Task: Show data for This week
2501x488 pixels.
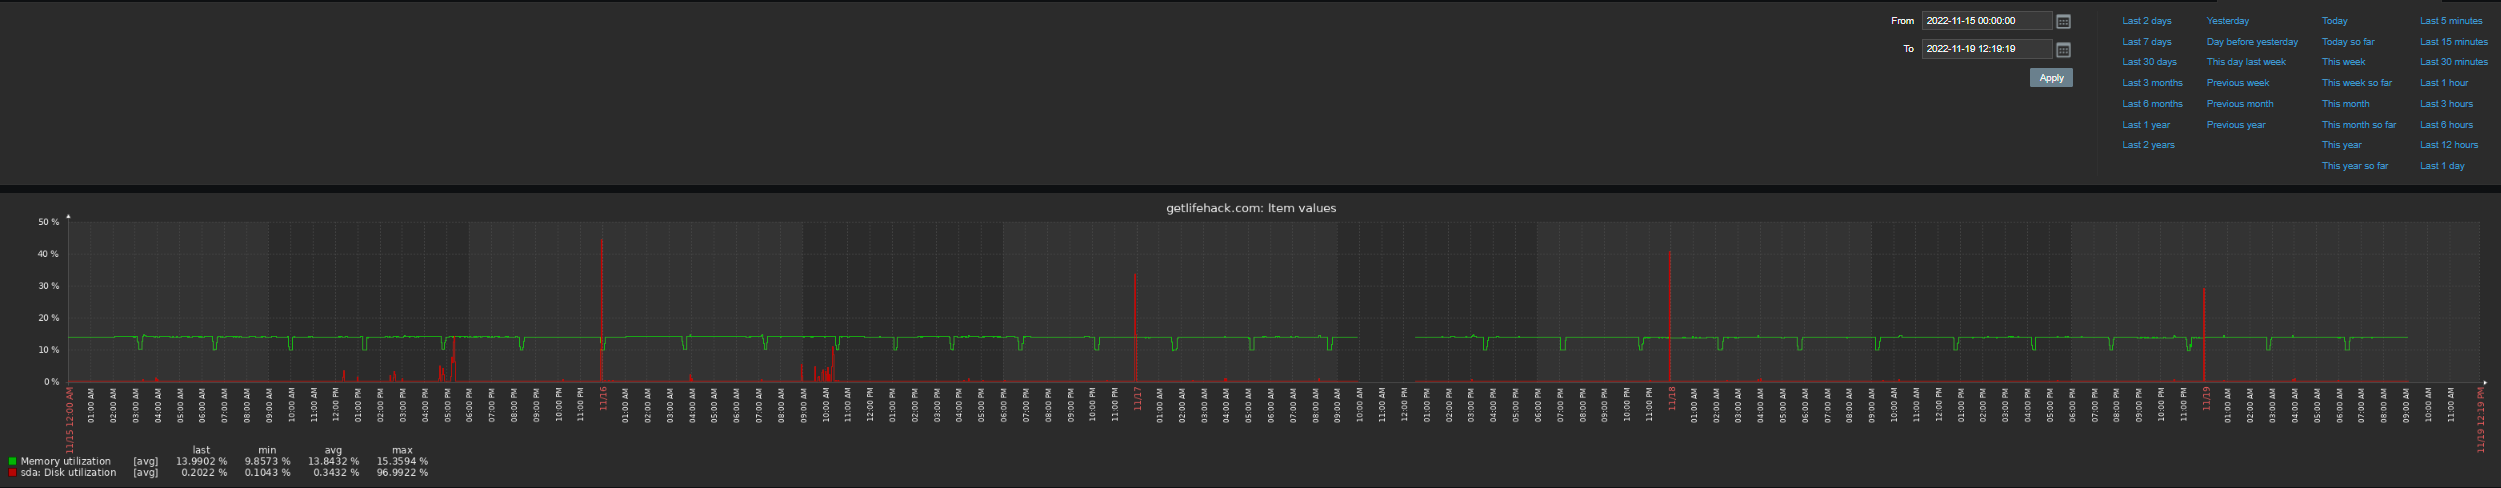Action: 2344,62
